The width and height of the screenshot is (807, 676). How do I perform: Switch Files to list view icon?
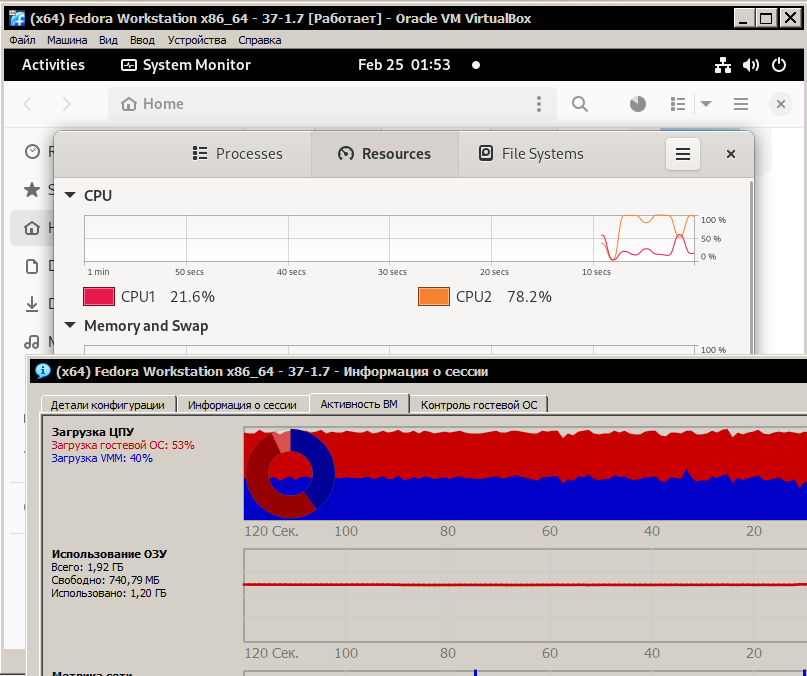pyautogui.click(x=679, y=104)
